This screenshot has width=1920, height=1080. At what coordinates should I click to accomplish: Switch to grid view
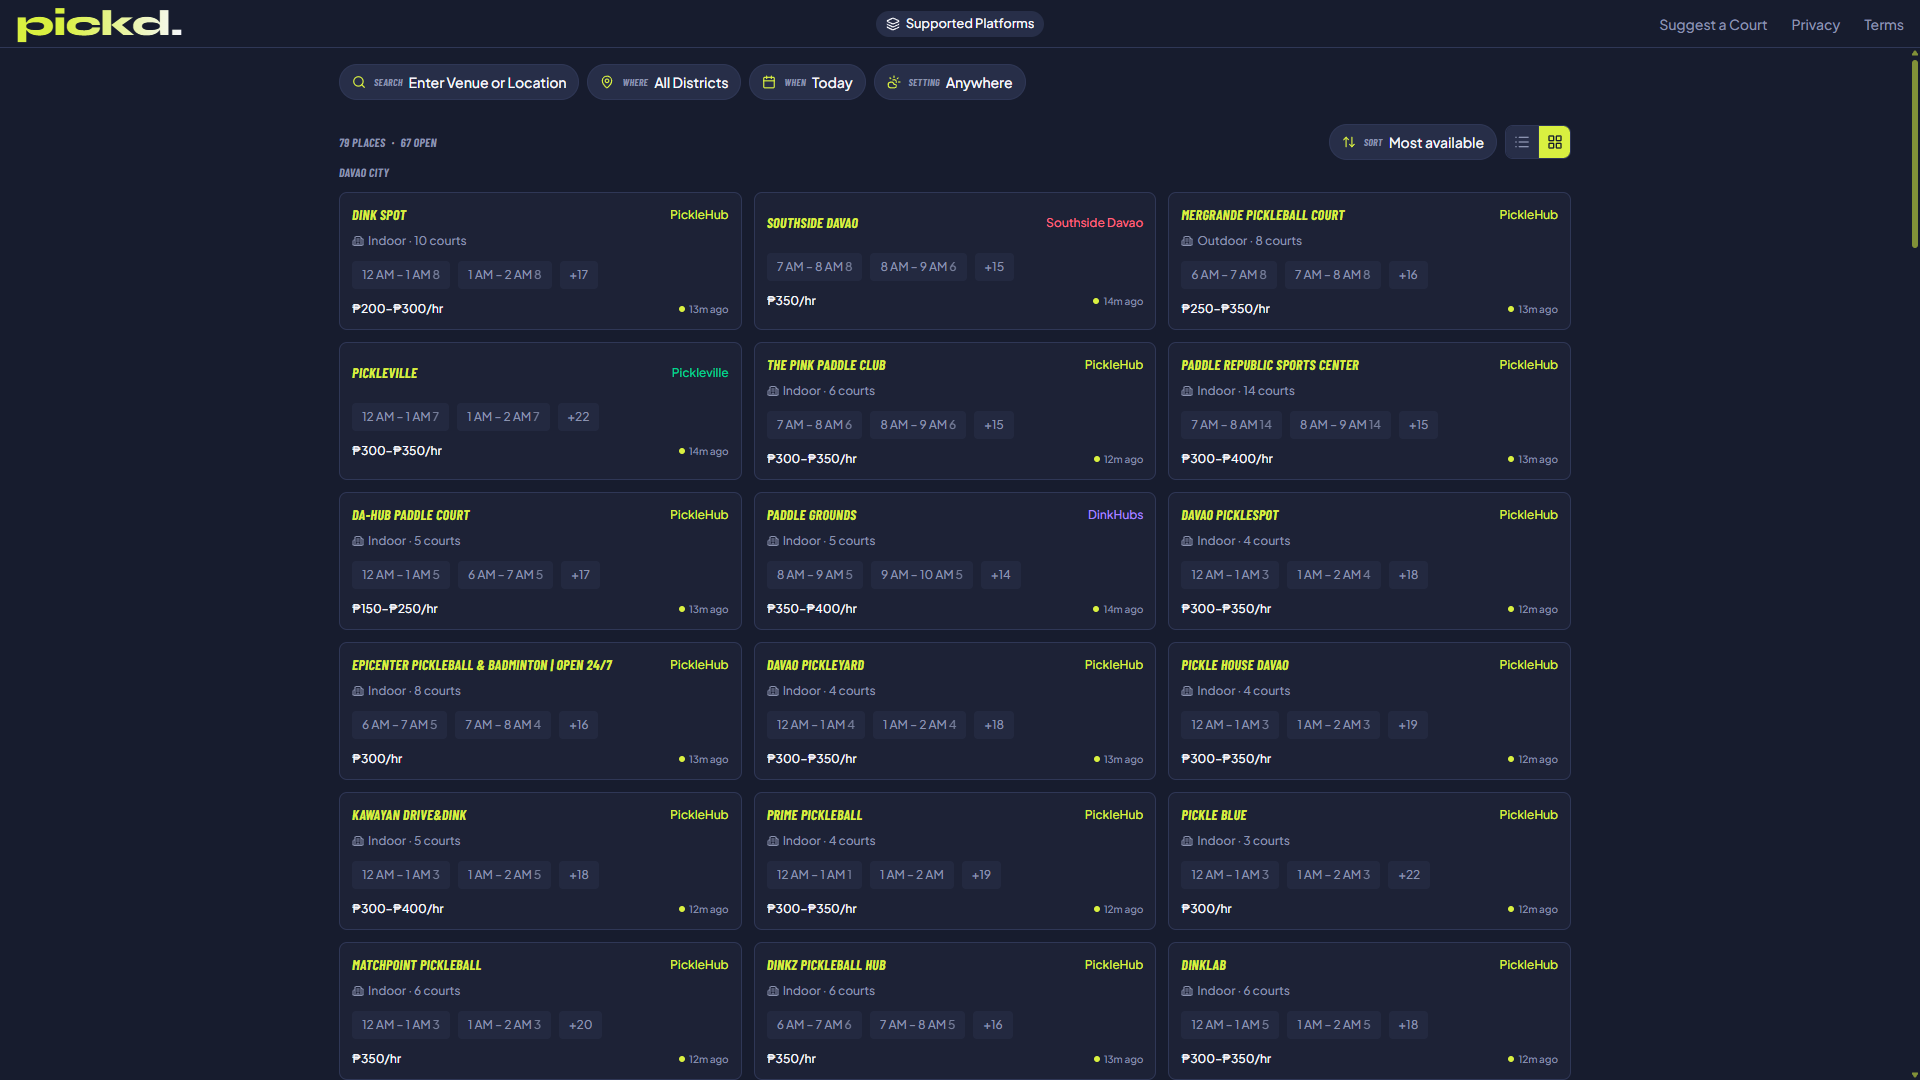click(1555, 142)
